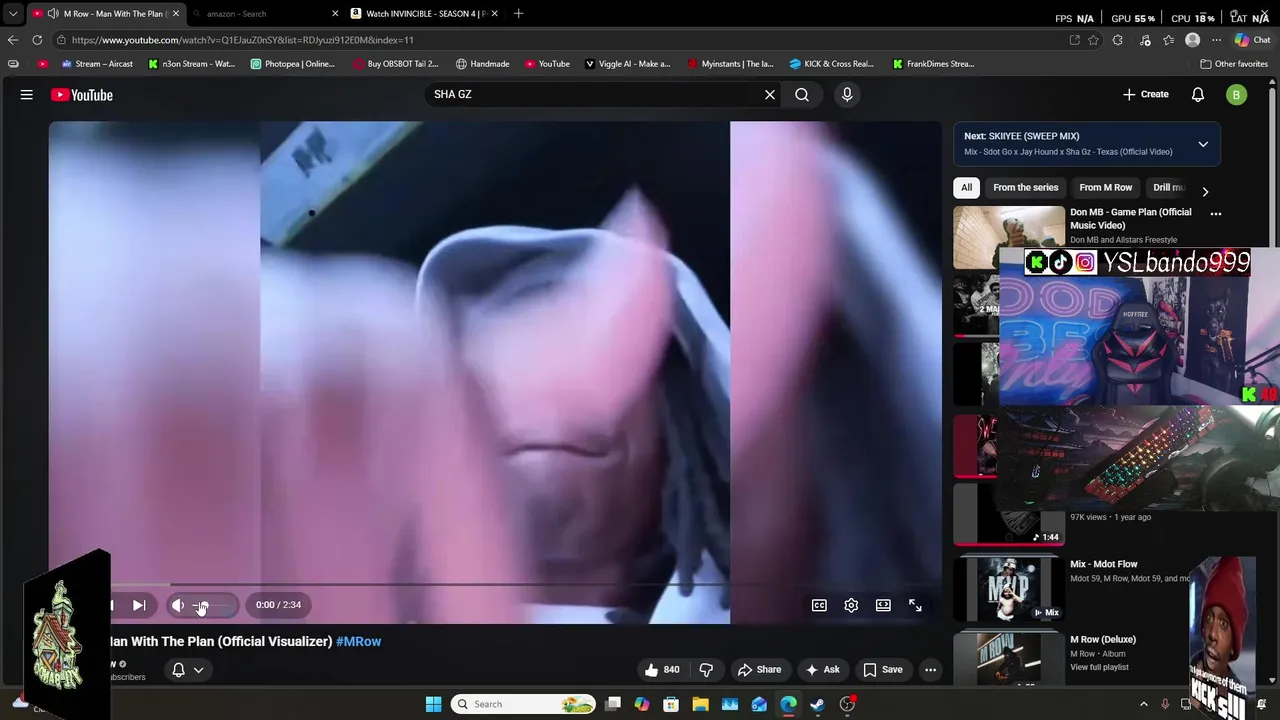Image resolution: width=1280 pixels, height=720 pixels.
Task: Open the Don MB Game Plan thumbnail
Action: [x=1009, y=237]
